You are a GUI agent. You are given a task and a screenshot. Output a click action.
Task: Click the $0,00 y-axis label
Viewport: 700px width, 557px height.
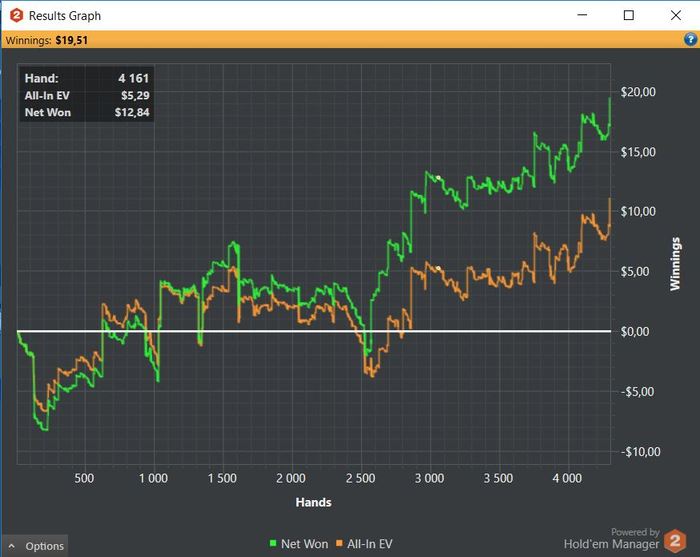click(635, 331)
